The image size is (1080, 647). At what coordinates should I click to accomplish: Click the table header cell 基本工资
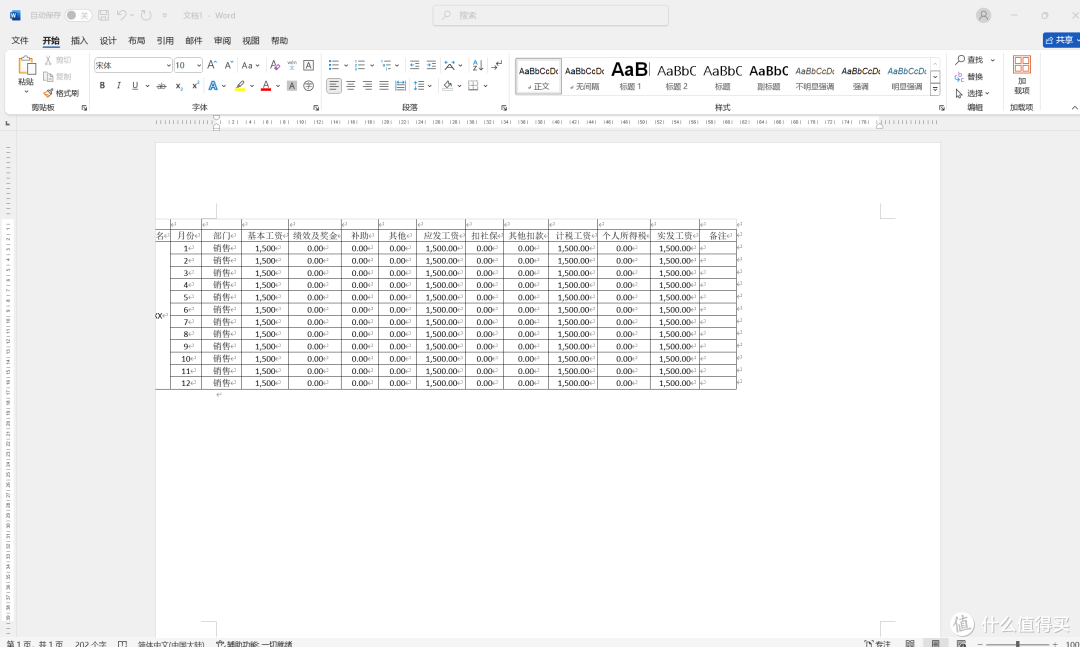pyautogui.click(x=265, y=236)
